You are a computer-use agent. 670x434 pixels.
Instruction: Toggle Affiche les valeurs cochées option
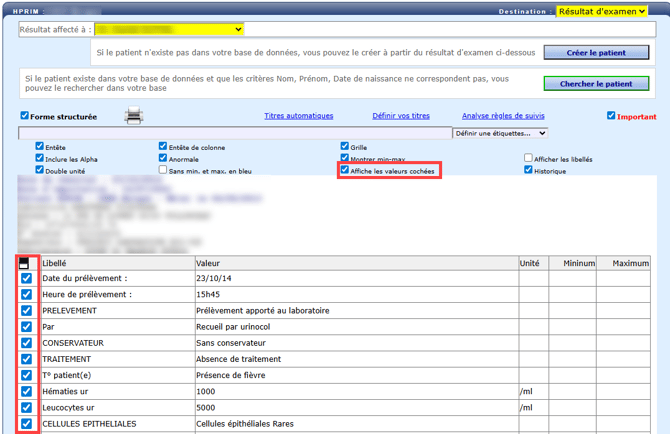point(345,171)
